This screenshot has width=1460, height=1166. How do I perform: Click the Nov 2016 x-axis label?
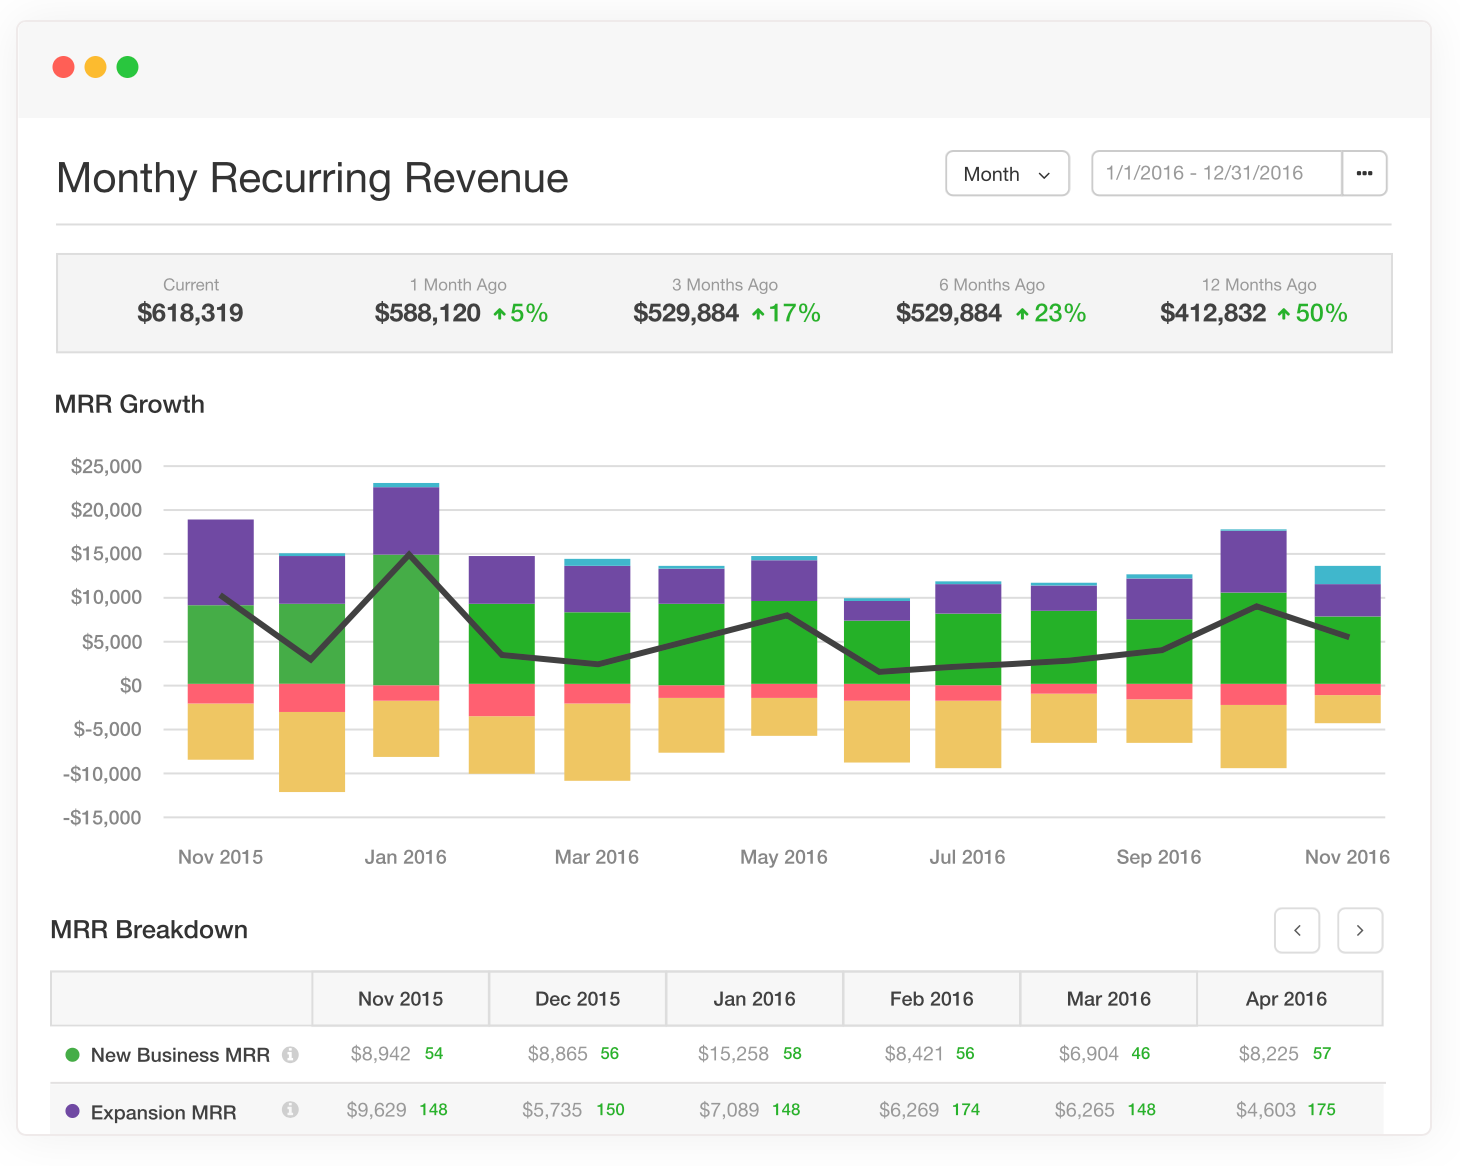(x=1347, y=857)
